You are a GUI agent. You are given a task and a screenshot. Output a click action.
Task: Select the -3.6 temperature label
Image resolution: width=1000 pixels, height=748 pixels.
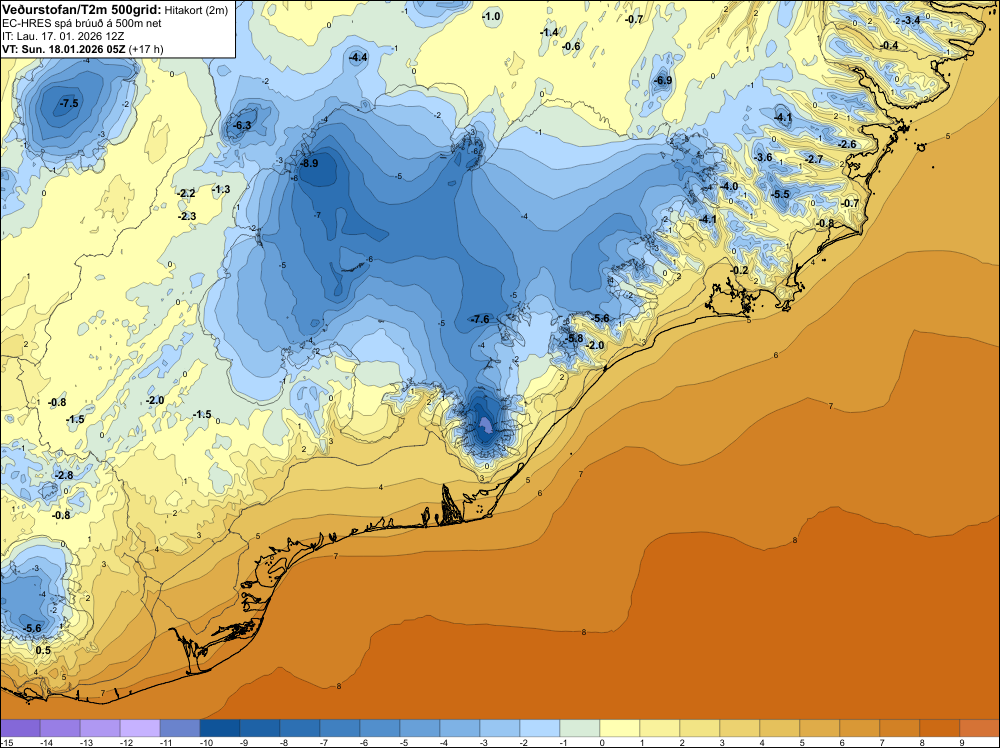coord(763,157)
